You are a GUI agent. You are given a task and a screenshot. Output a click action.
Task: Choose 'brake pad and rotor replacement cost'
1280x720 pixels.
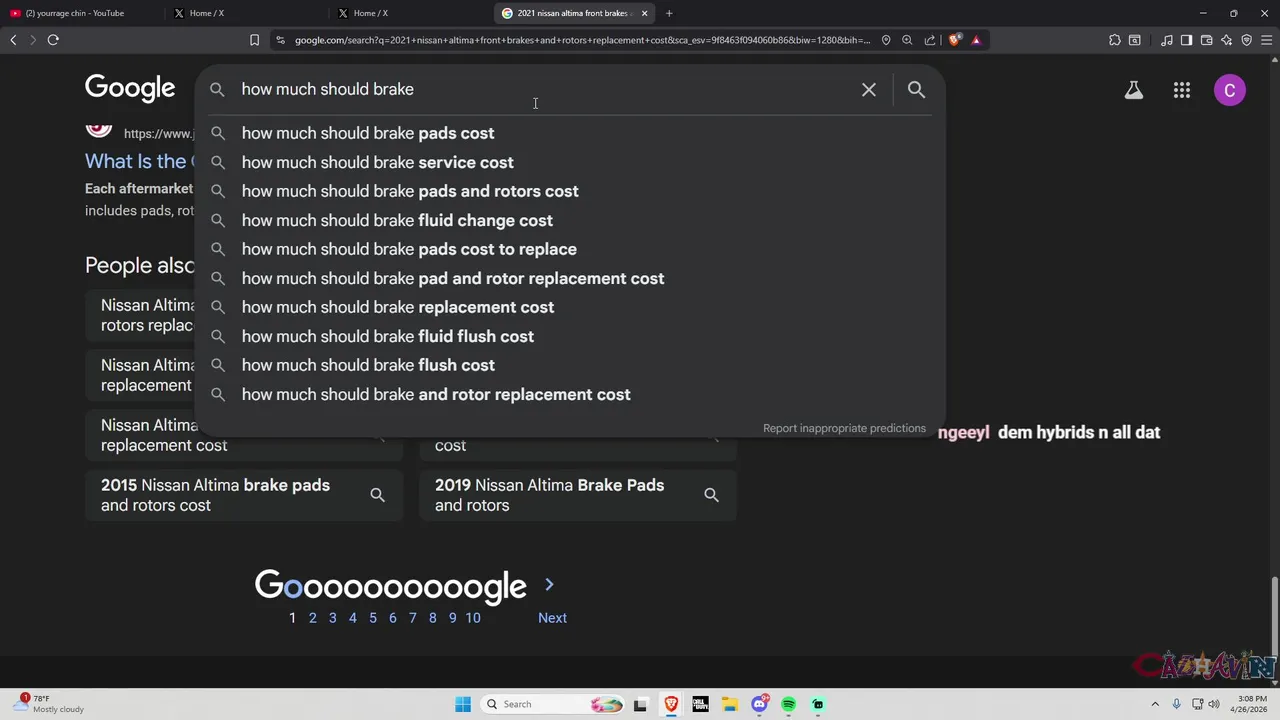coord(570,278)
